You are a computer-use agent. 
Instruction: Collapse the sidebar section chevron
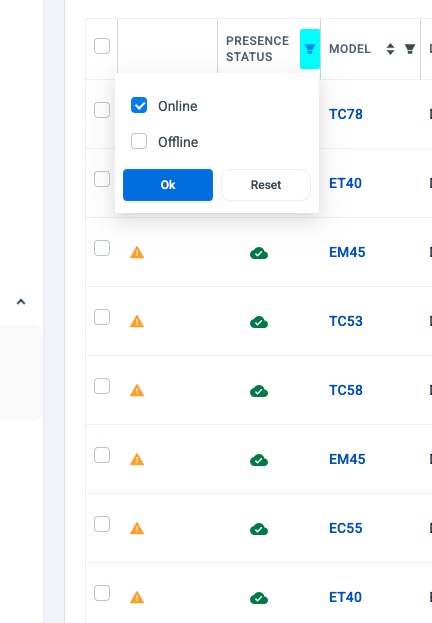[x=21, y=302]
